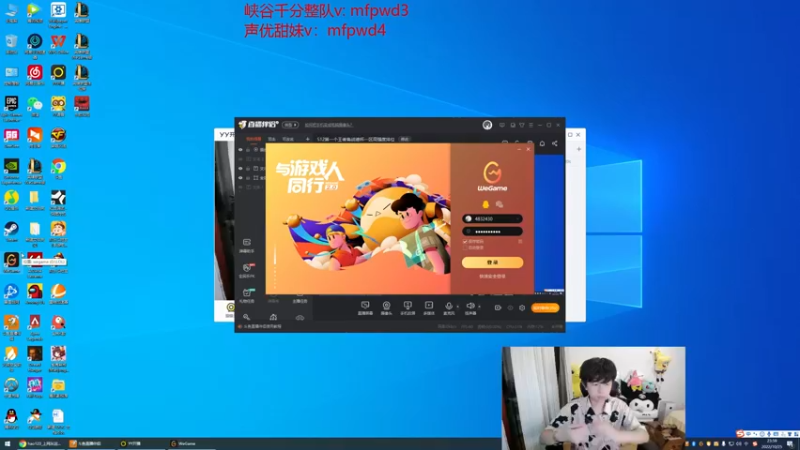Screen dimensions: 800x450
Task: Choose WeChat login in the WeGame window
Action: point(499,205)
